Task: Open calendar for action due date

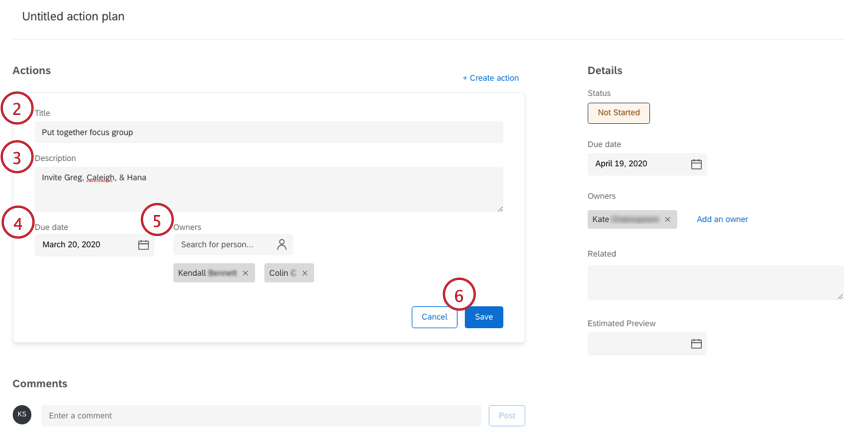Action: (143, 245)
